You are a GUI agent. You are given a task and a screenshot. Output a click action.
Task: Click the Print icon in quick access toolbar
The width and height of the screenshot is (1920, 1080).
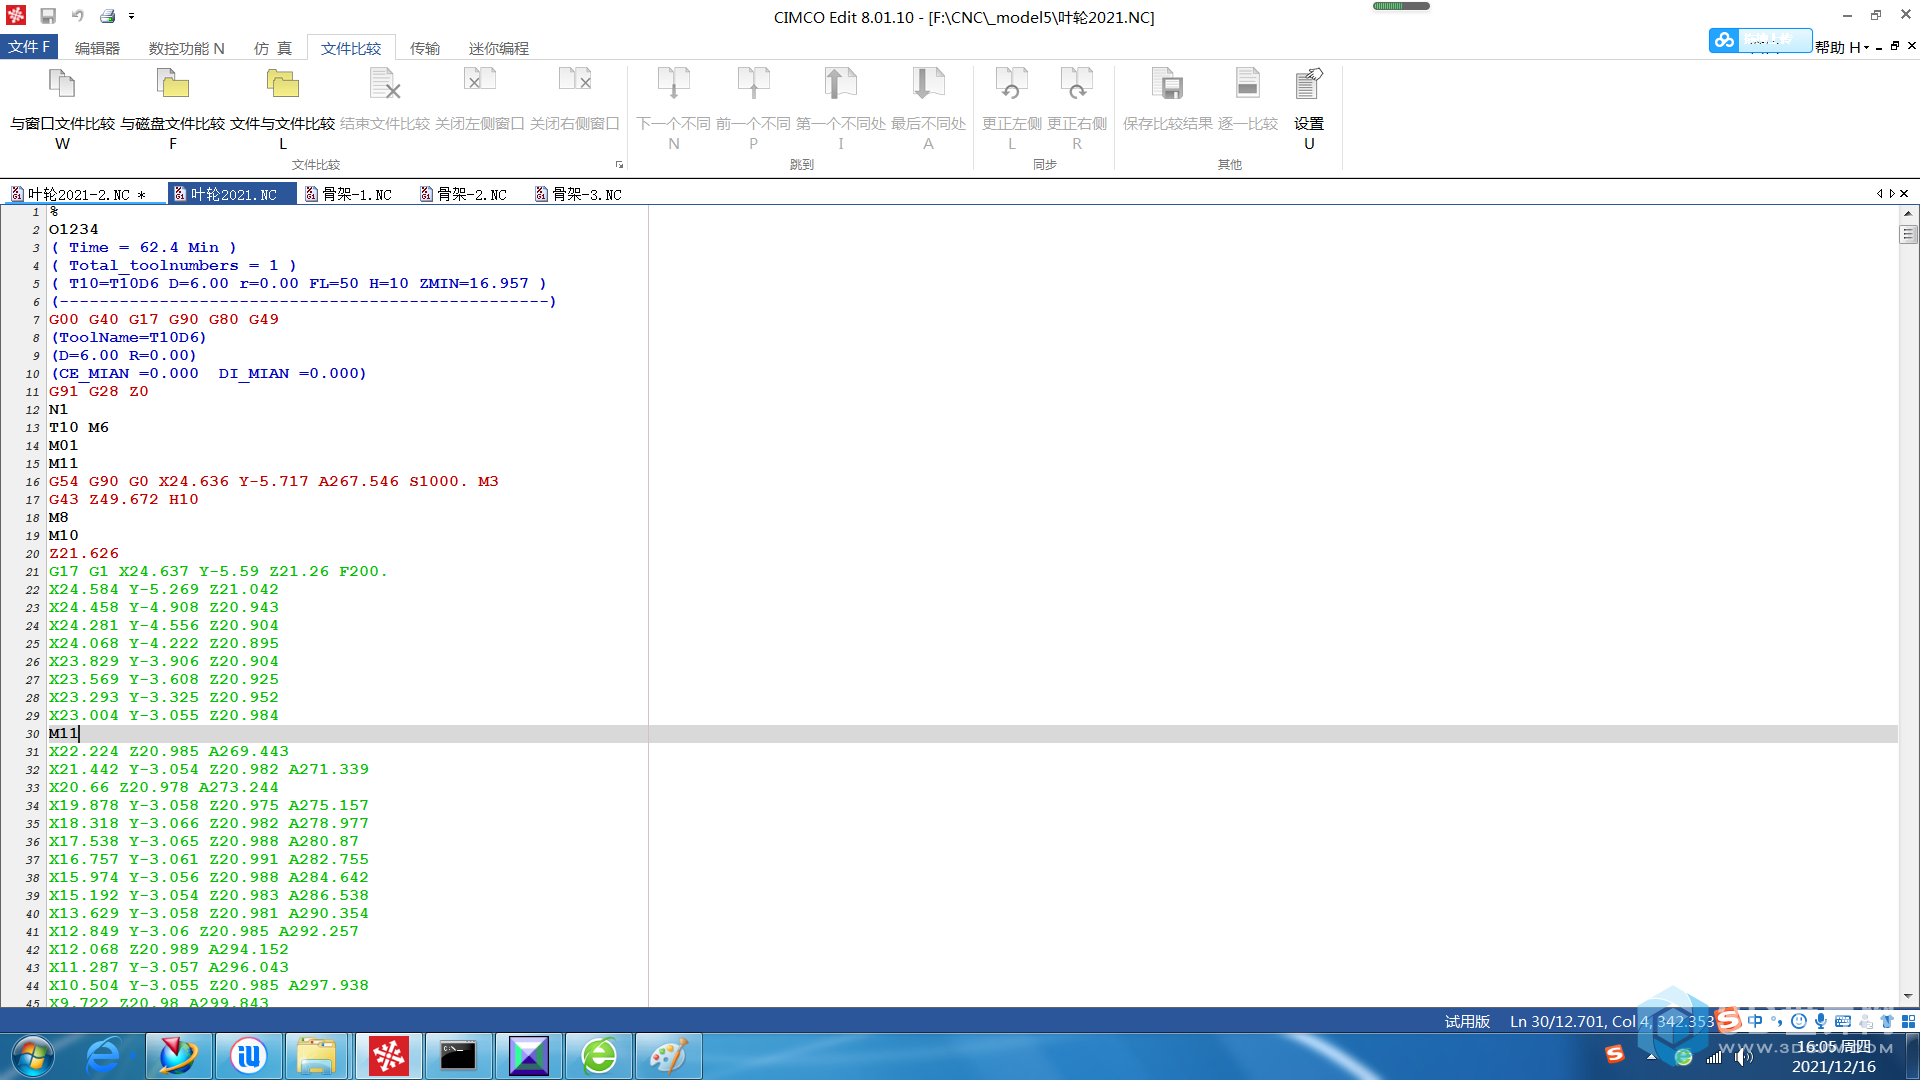pos(108,16)
